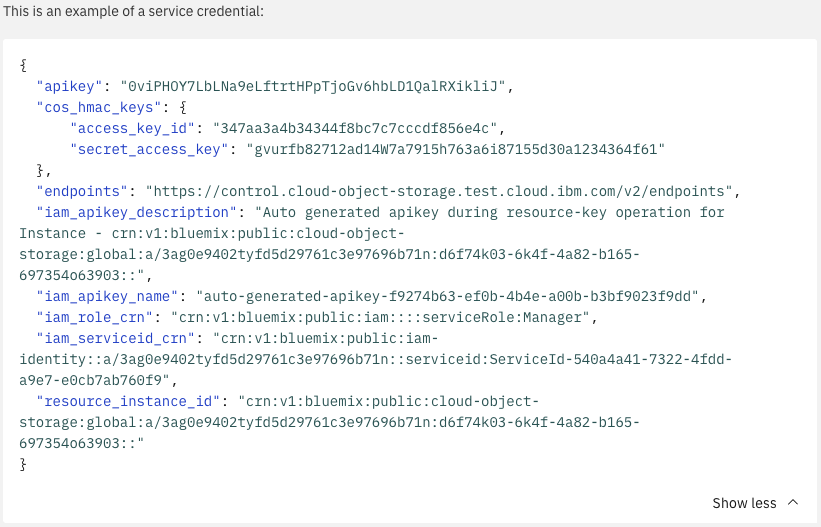821x527 pixels.
Task: Click the "iam_apikey_description" key name
Action: click(136, 212)
